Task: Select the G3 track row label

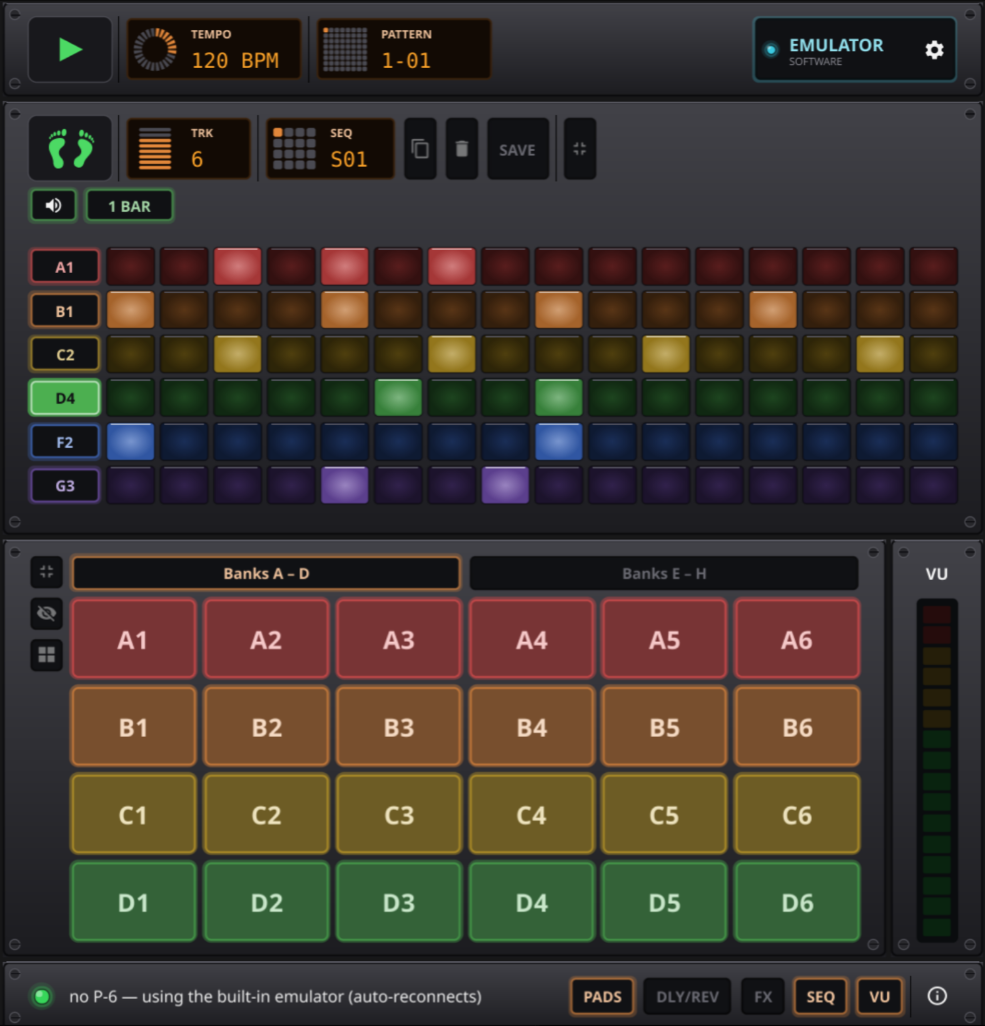Action: (x=65, y=486)
